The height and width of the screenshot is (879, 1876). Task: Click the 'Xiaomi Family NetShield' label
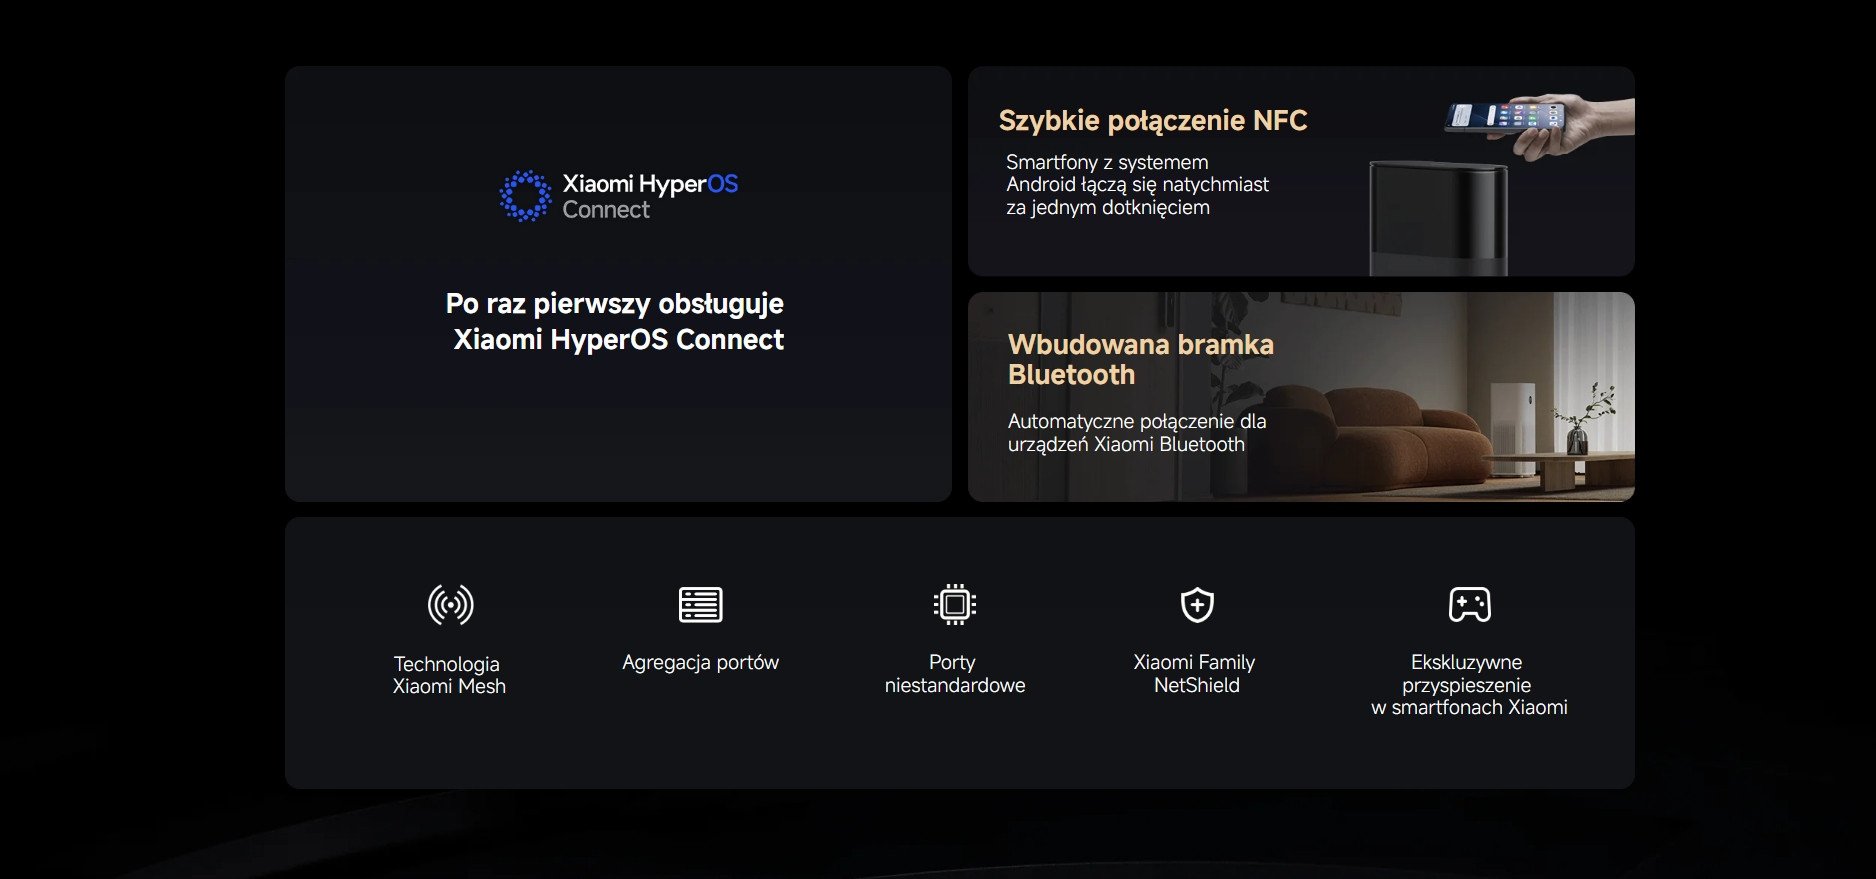click(1195, 674)
